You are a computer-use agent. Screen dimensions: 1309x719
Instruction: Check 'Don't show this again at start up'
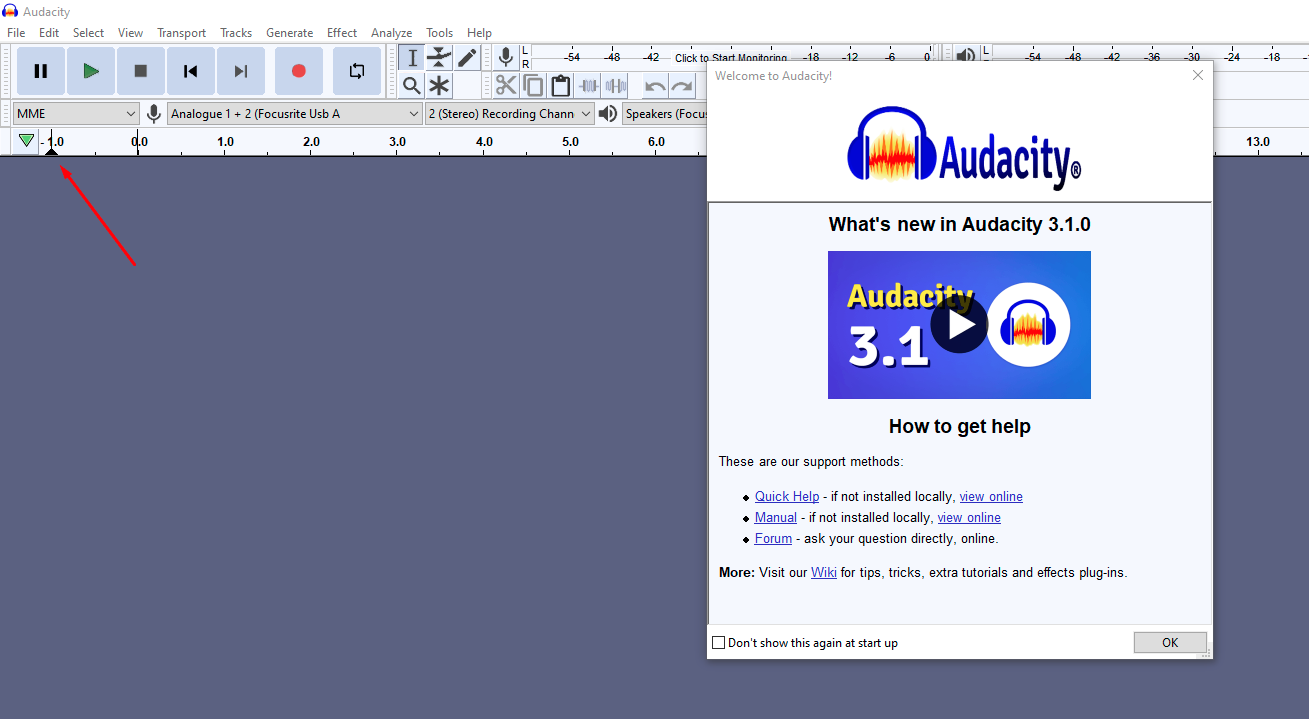pos(718,643)
